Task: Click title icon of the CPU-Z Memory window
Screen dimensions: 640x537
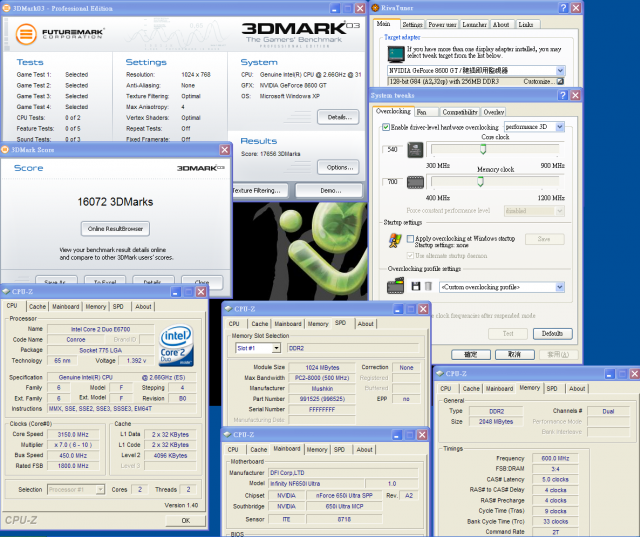Action: point(440,373)
